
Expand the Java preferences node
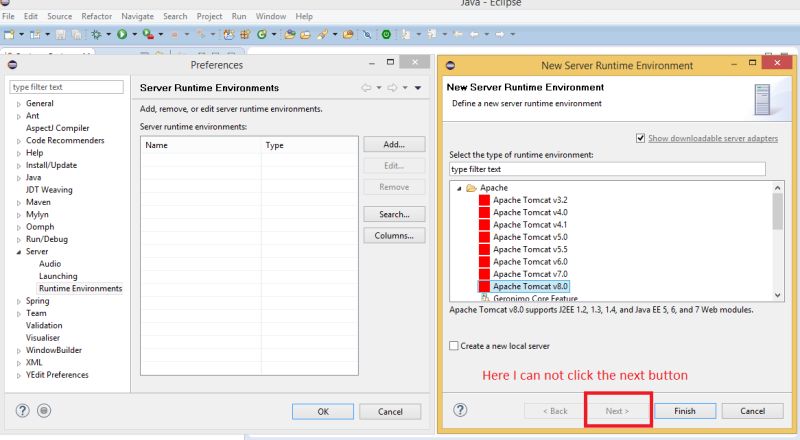(x=19, y=178)
